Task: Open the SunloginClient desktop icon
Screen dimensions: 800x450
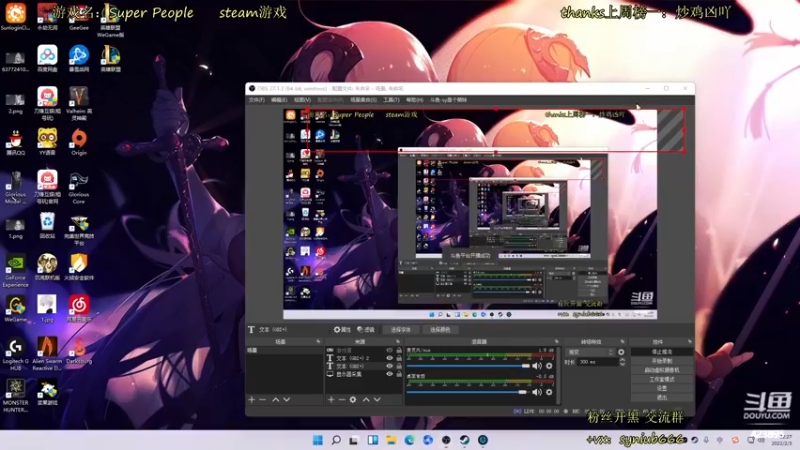Action: pos(15,15)
